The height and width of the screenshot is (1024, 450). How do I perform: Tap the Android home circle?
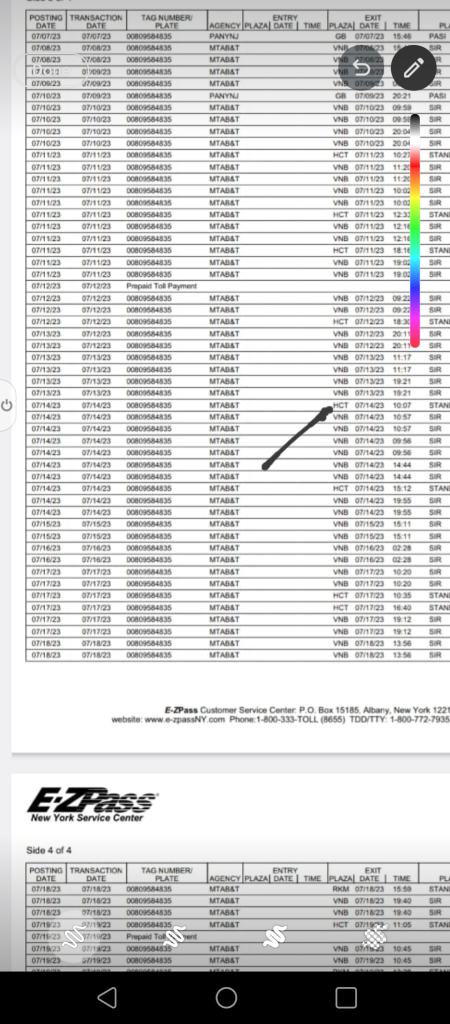point(226,997)
